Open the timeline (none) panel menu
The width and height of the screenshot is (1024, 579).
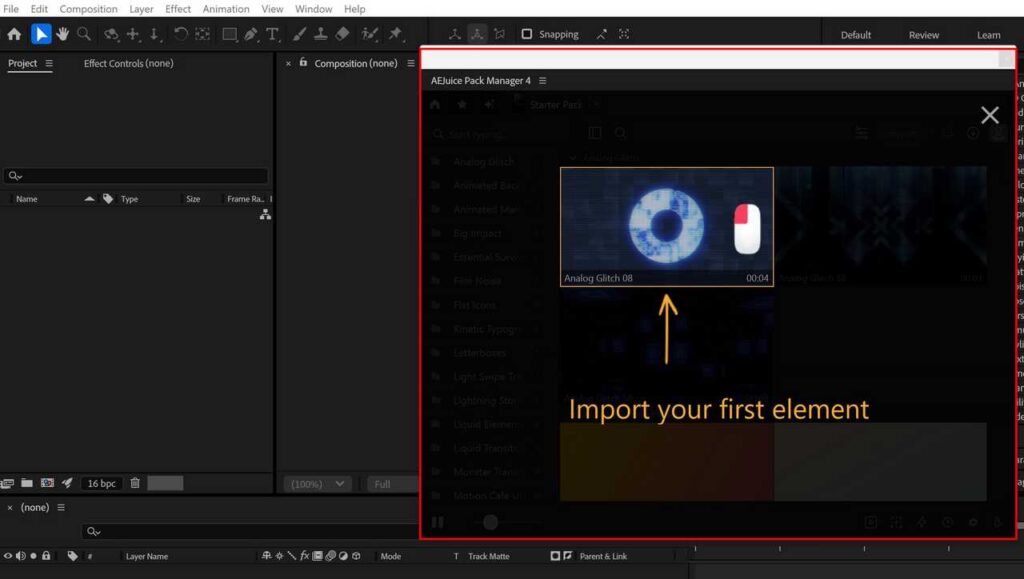coord(61,507)
